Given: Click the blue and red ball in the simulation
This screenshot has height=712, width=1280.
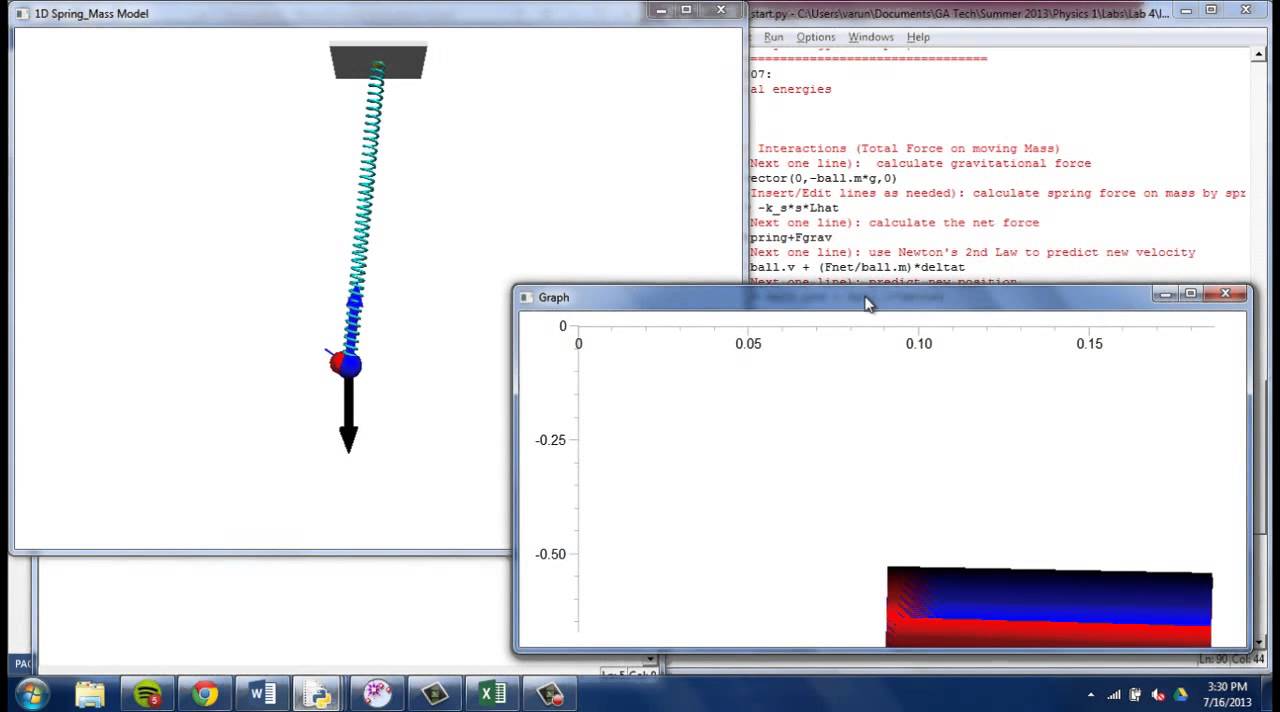Looking at the screenshot, I should point(345,364).
